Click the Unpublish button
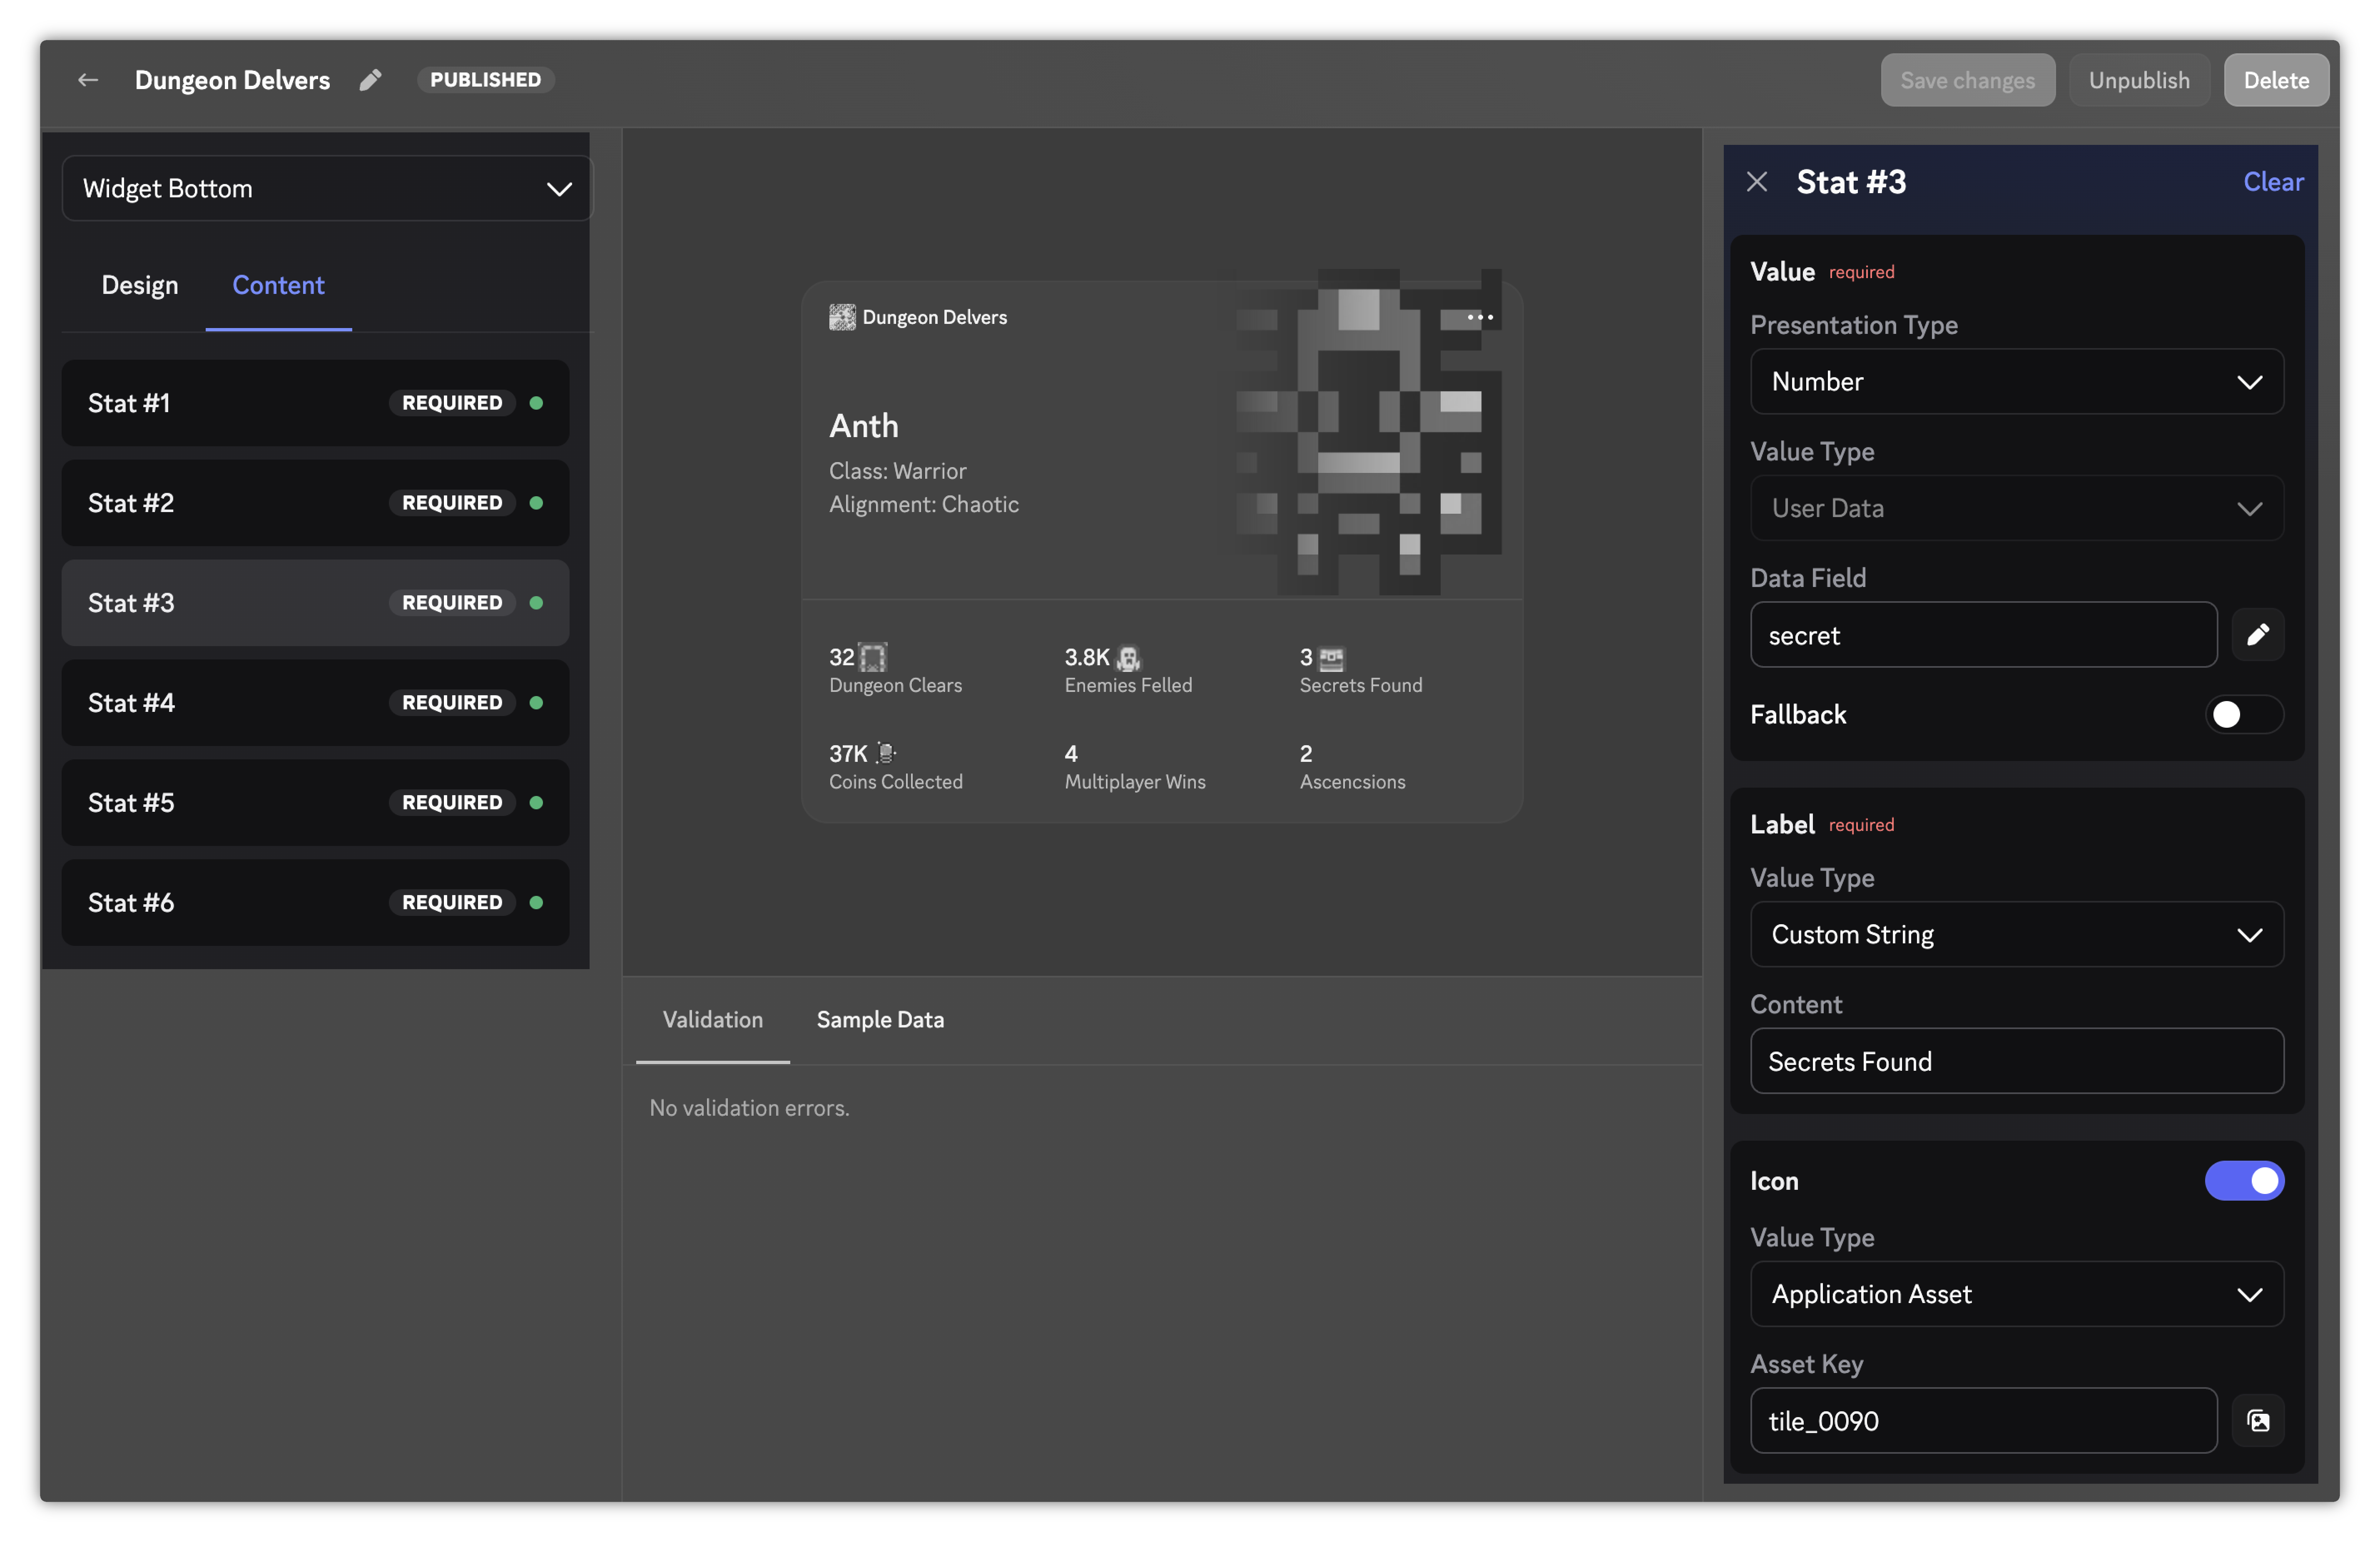The image size is (2380, 1542). pyautogui.click(x=2139, y=80)
